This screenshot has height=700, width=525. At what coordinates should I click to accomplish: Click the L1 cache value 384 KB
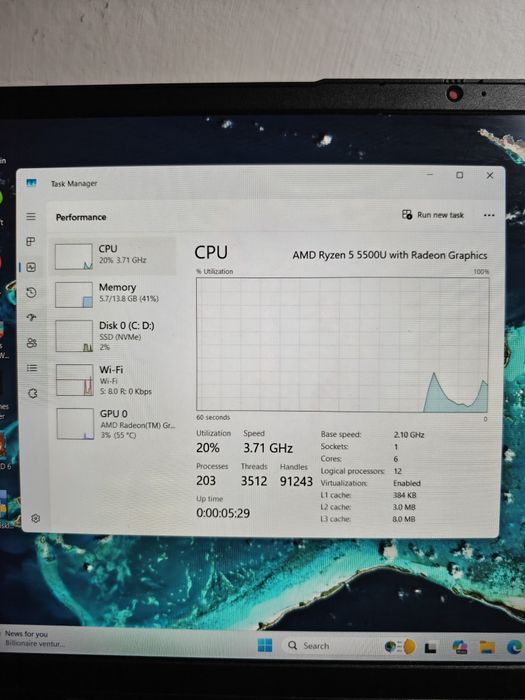(404, 495)
